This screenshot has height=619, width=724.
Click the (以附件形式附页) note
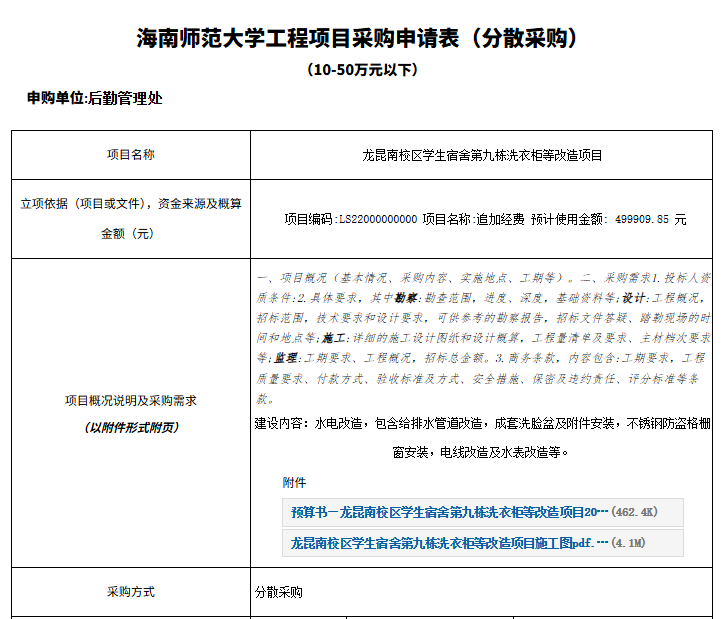(x=131, y=427)
